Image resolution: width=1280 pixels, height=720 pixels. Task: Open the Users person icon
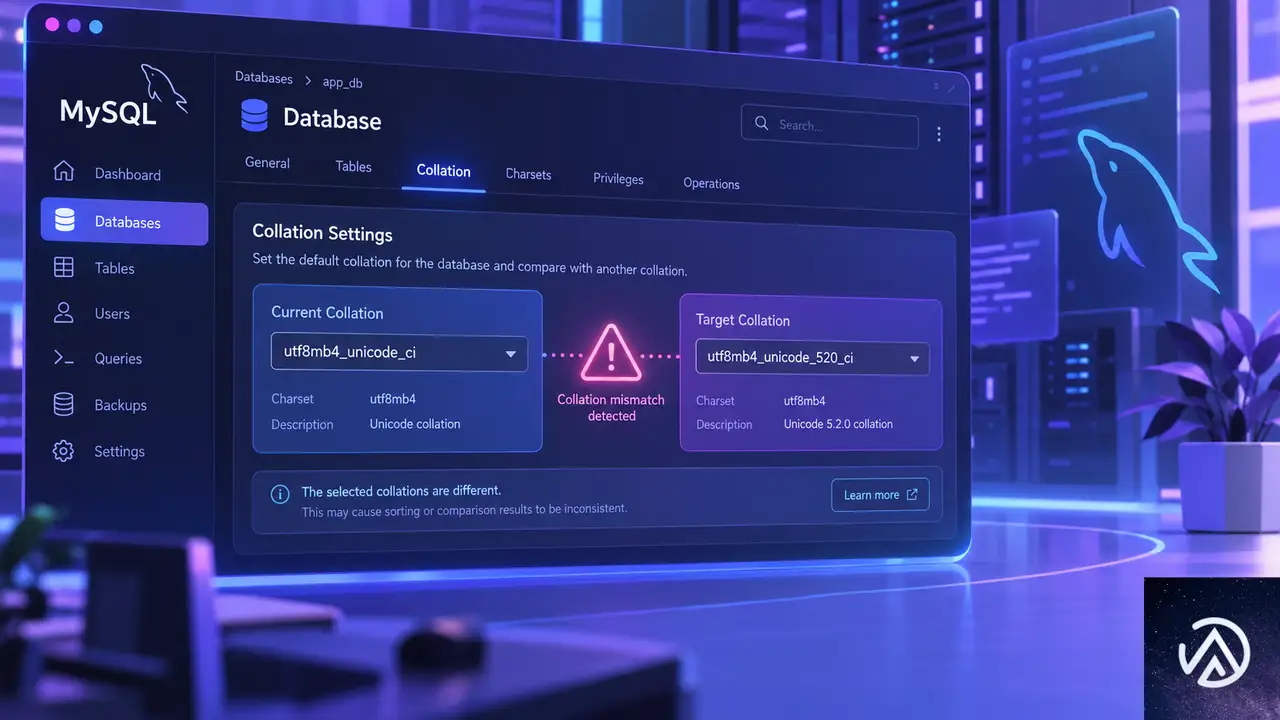(64, 312)
